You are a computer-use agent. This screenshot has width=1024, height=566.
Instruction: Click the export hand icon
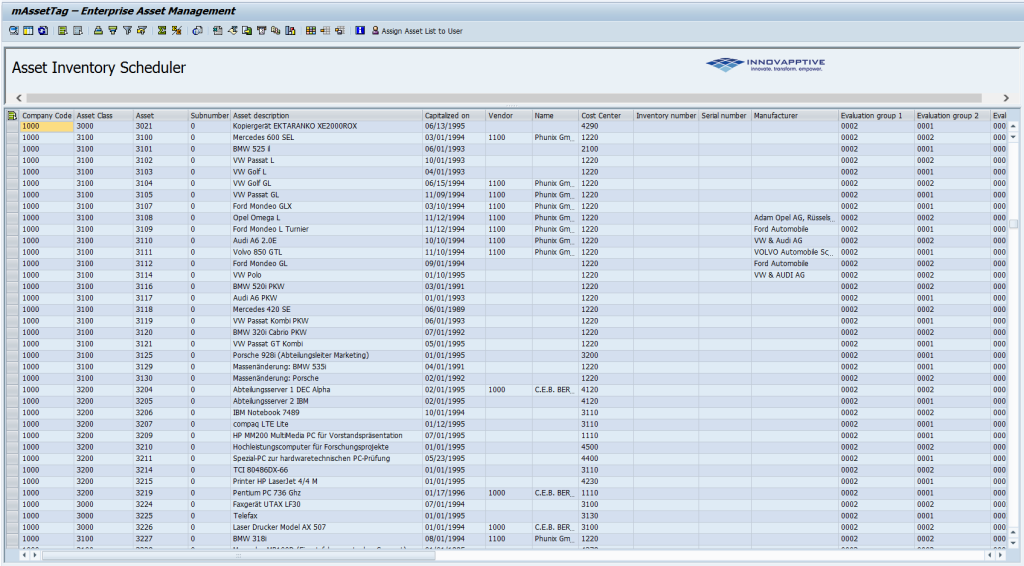[232, 31]
